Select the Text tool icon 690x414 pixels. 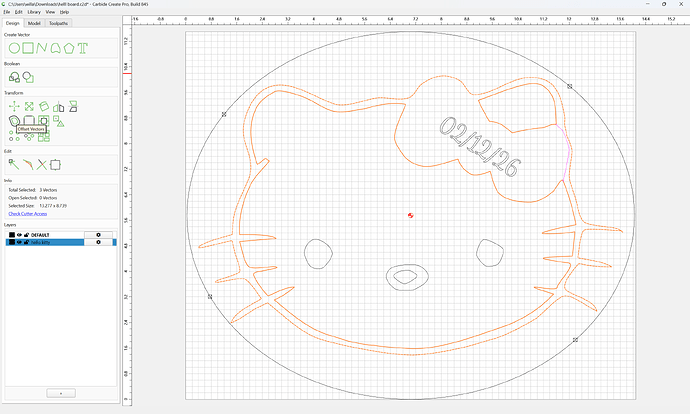tap(83, 48)
